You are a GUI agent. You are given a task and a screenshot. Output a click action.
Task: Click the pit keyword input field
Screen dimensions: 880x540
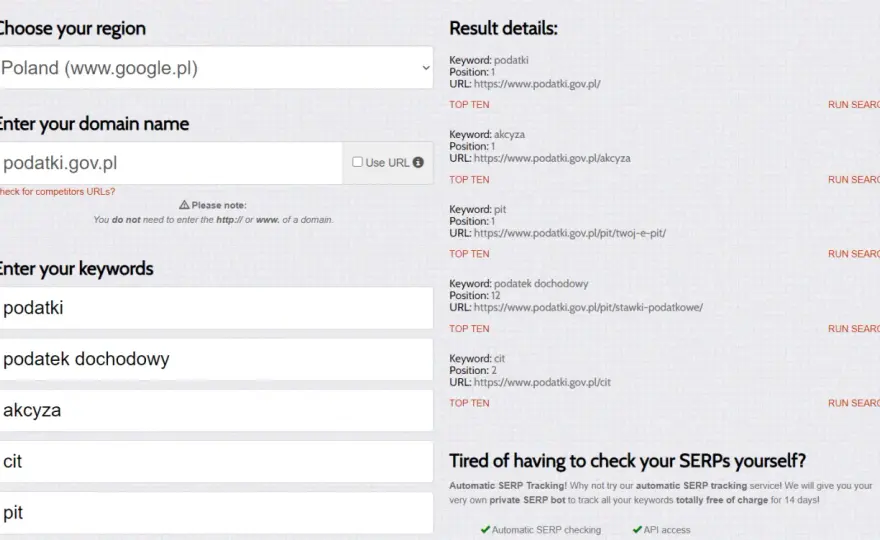coord(216,512)
